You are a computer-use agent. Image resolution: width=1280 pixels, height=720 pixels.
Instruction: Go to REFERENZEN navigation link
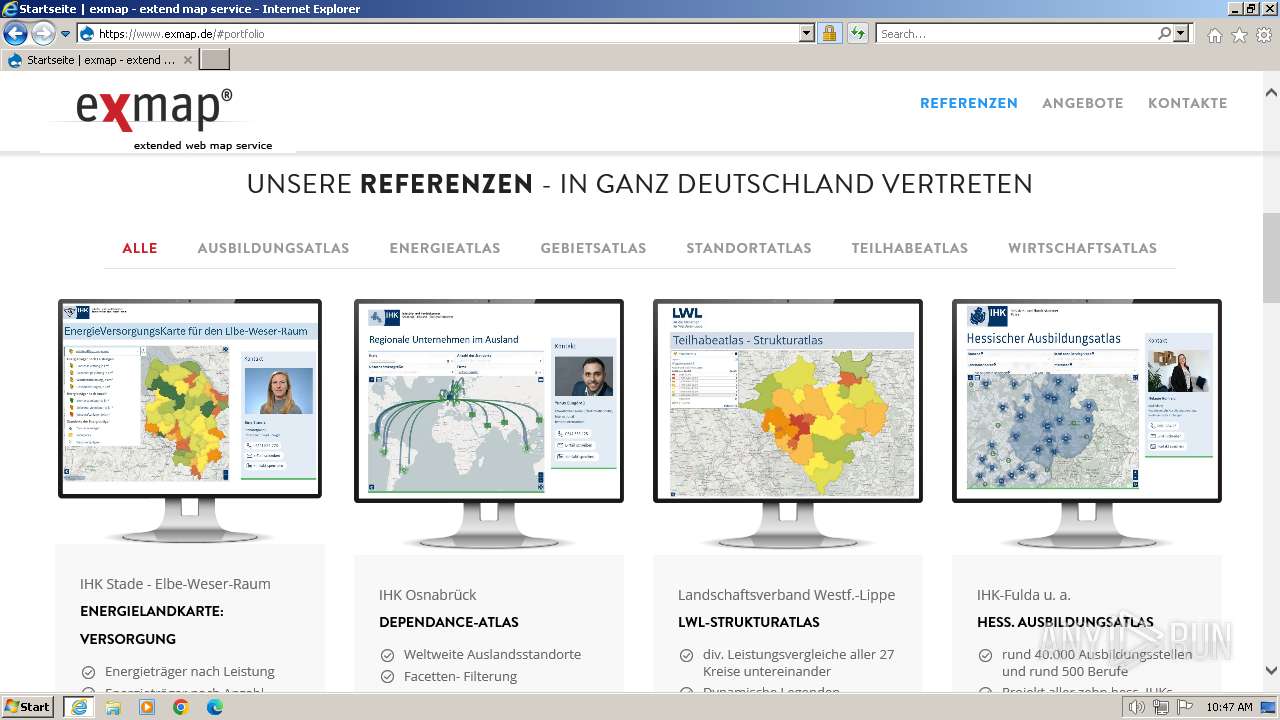969,103
